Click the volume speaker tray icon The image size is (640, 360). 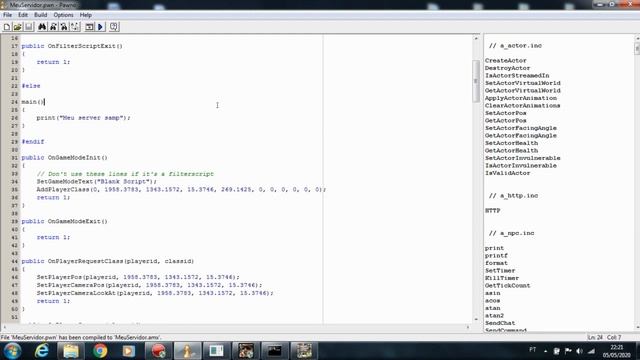(x=580, y=351)
